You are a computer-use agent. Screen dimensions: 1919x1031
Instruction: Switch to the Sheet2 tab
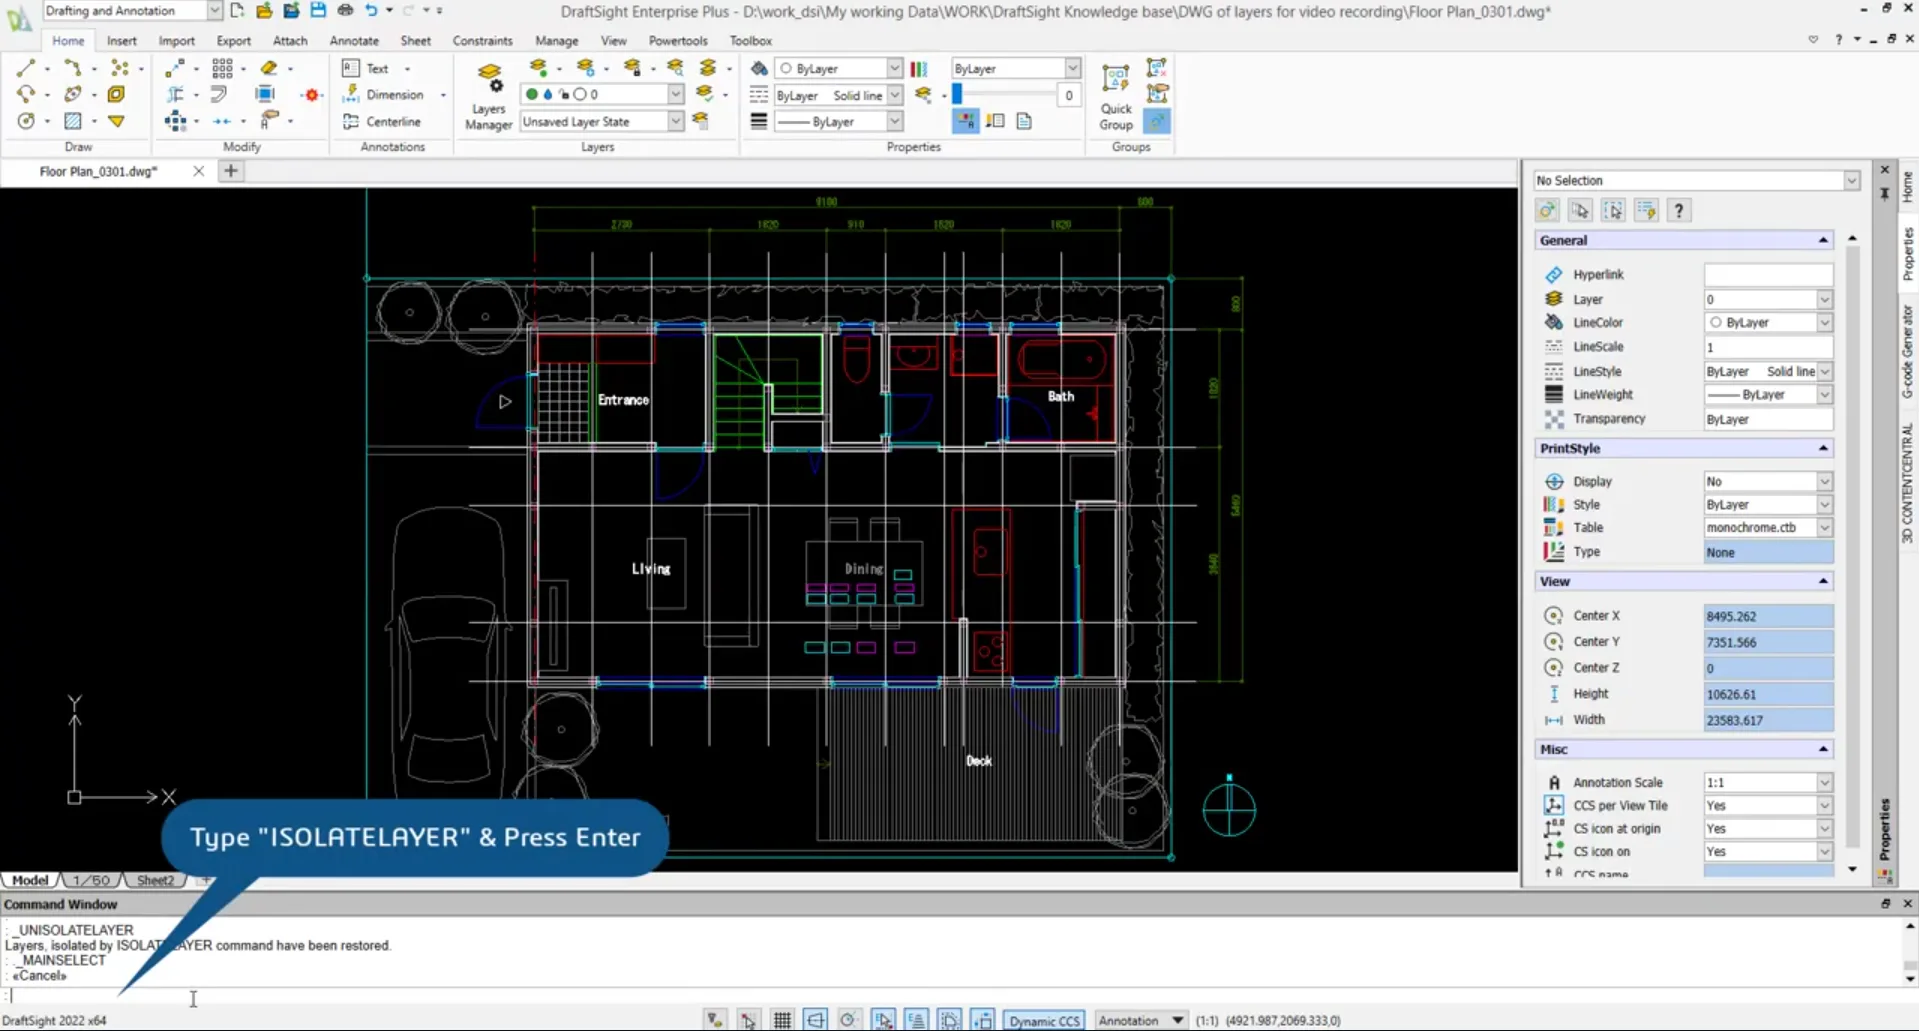[155, 880]
